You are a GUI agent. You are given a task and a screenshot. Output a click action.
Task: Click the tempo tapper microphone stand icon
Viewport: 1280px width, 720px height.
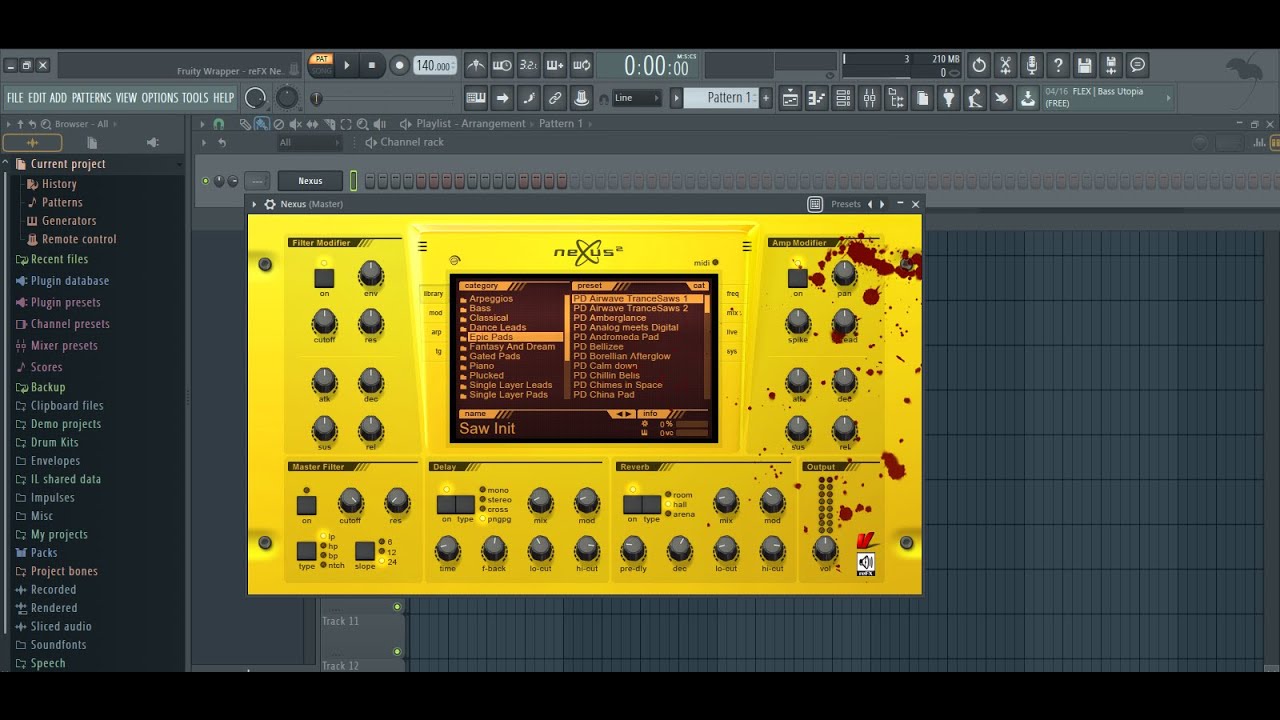pos(974,97)
